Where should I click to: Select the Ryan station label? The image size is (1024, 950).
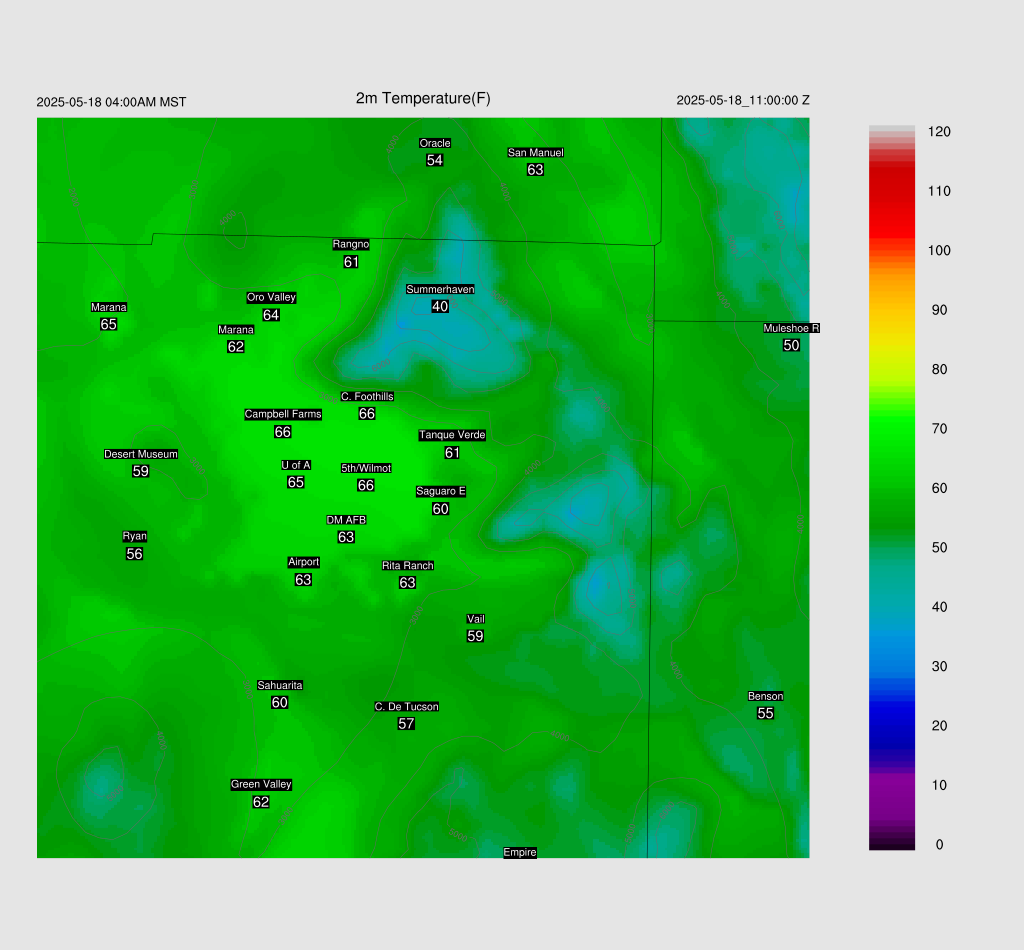[135, 536]
